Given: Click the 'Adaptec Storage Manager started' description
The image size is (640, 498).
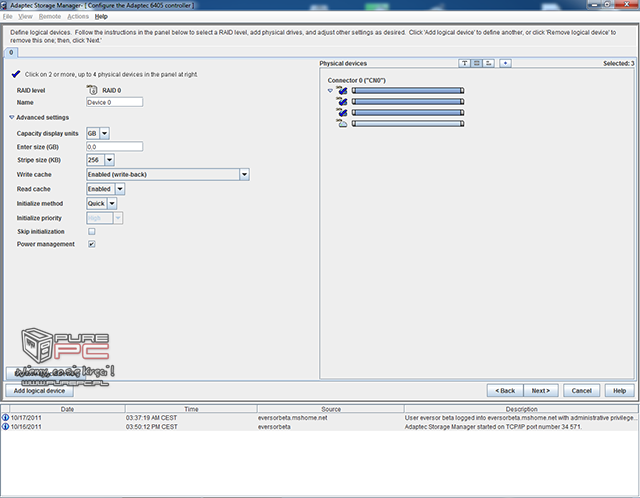Looking at the screenshot, I should [493, 427].
